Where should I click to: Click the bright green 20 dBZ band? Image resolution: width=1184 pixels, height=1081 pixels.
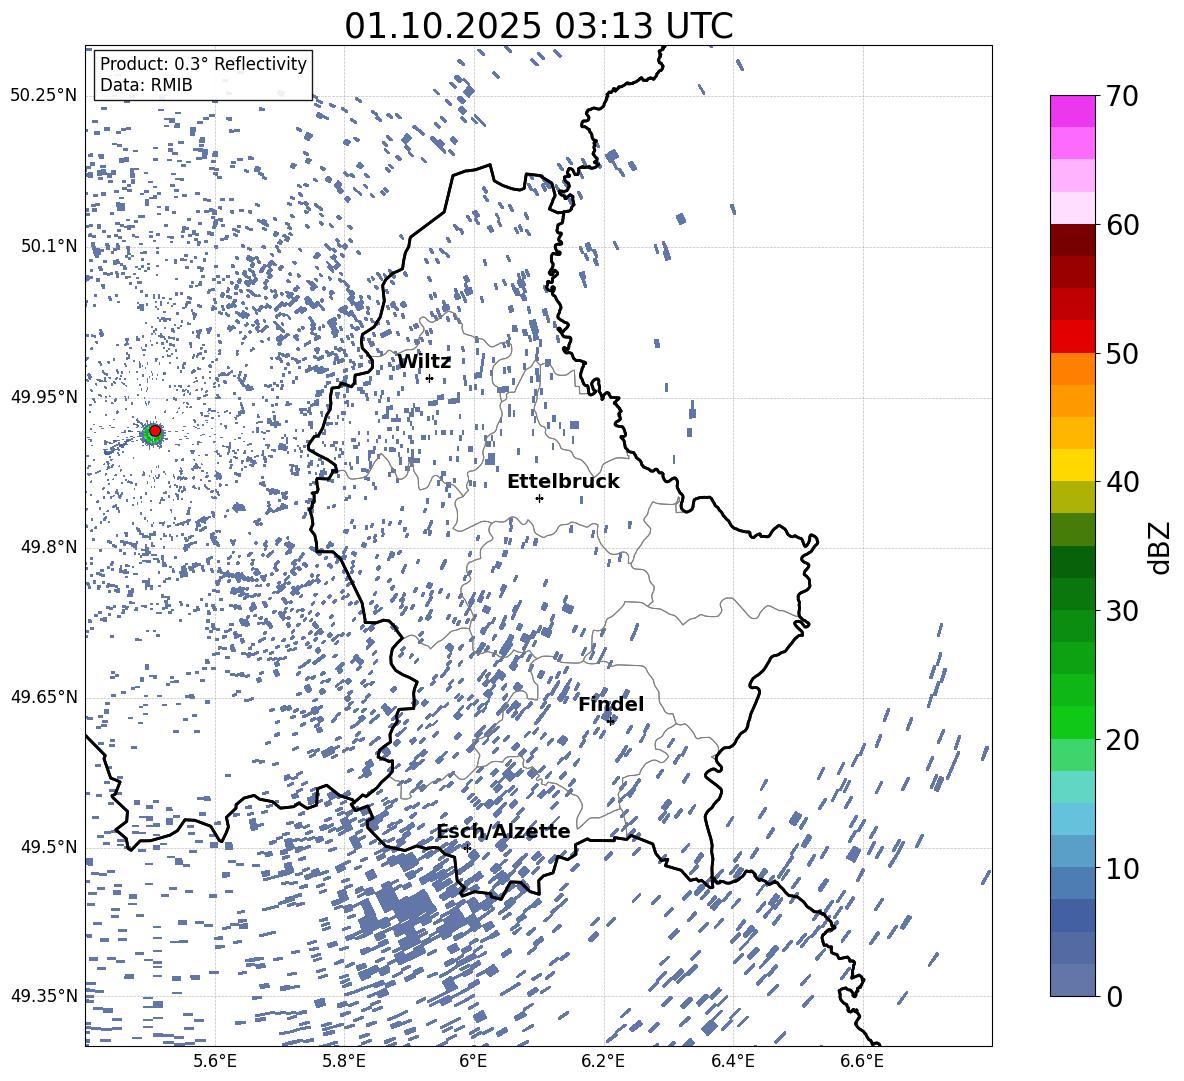pyautogui.click(x=1073, y=722)
